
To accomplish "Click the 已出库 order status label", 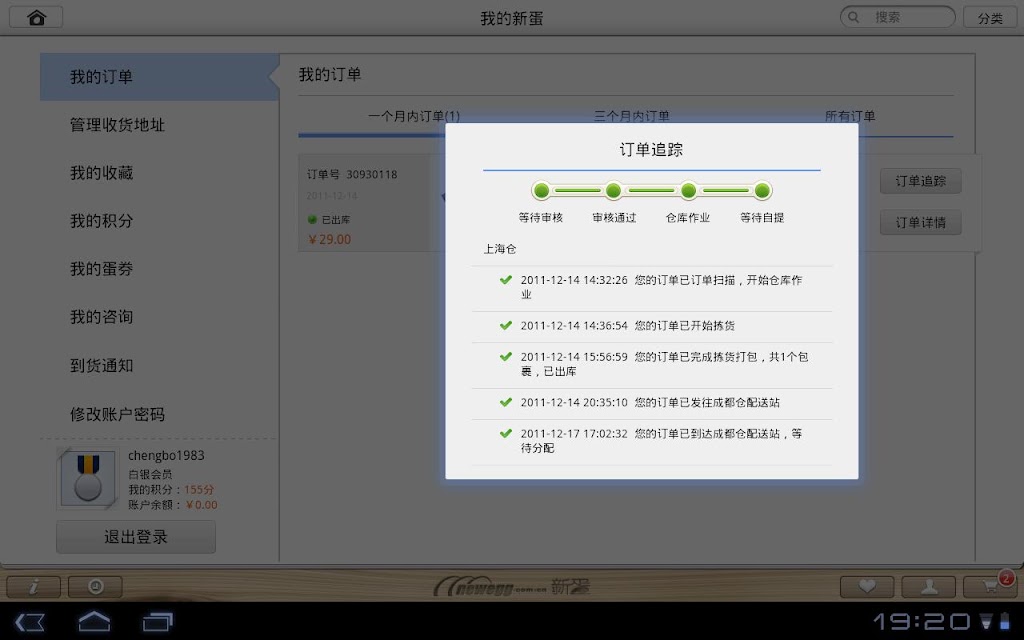I will pos(336,220).
